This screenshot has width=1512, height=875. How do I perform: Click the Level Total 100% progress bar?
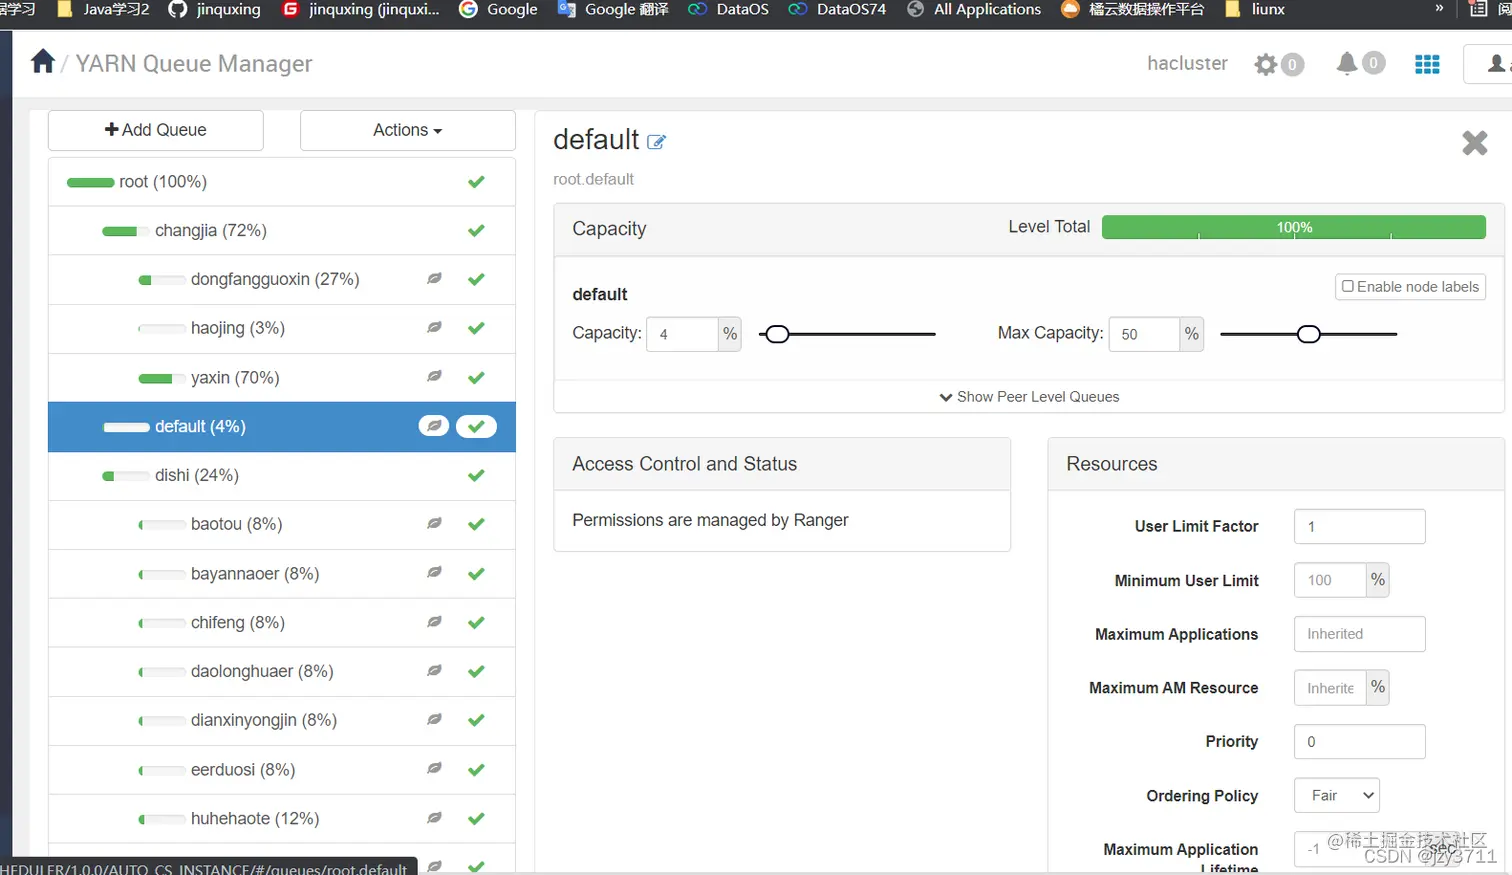click(1294, 227)
